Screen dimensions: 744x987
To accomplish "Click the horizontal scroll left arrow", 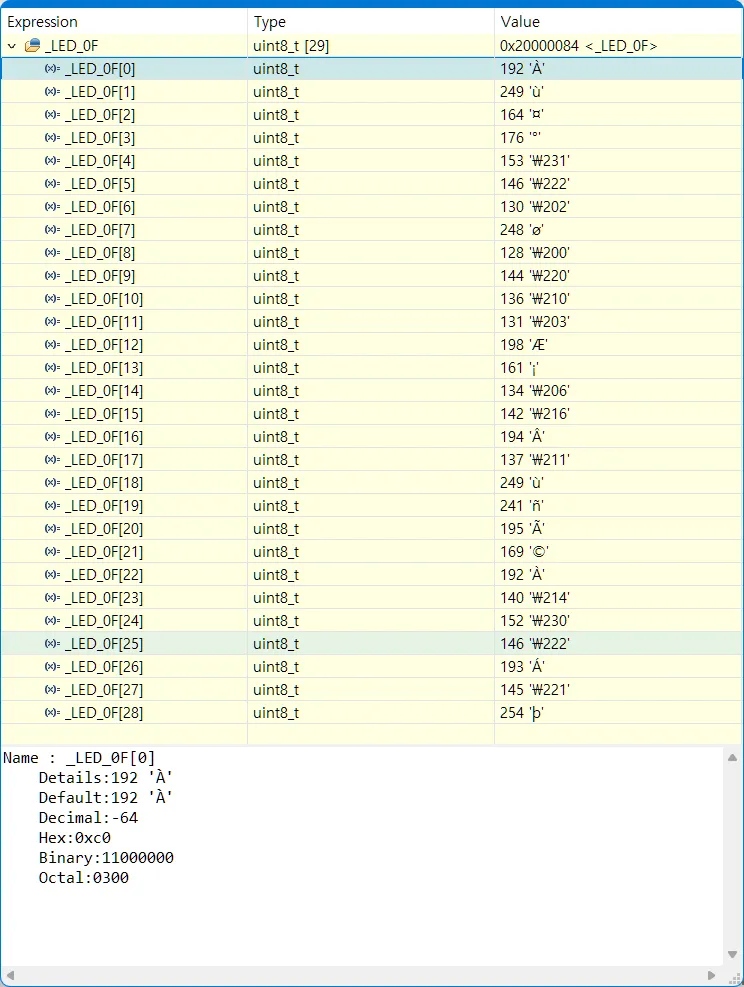I will [10, 975].
